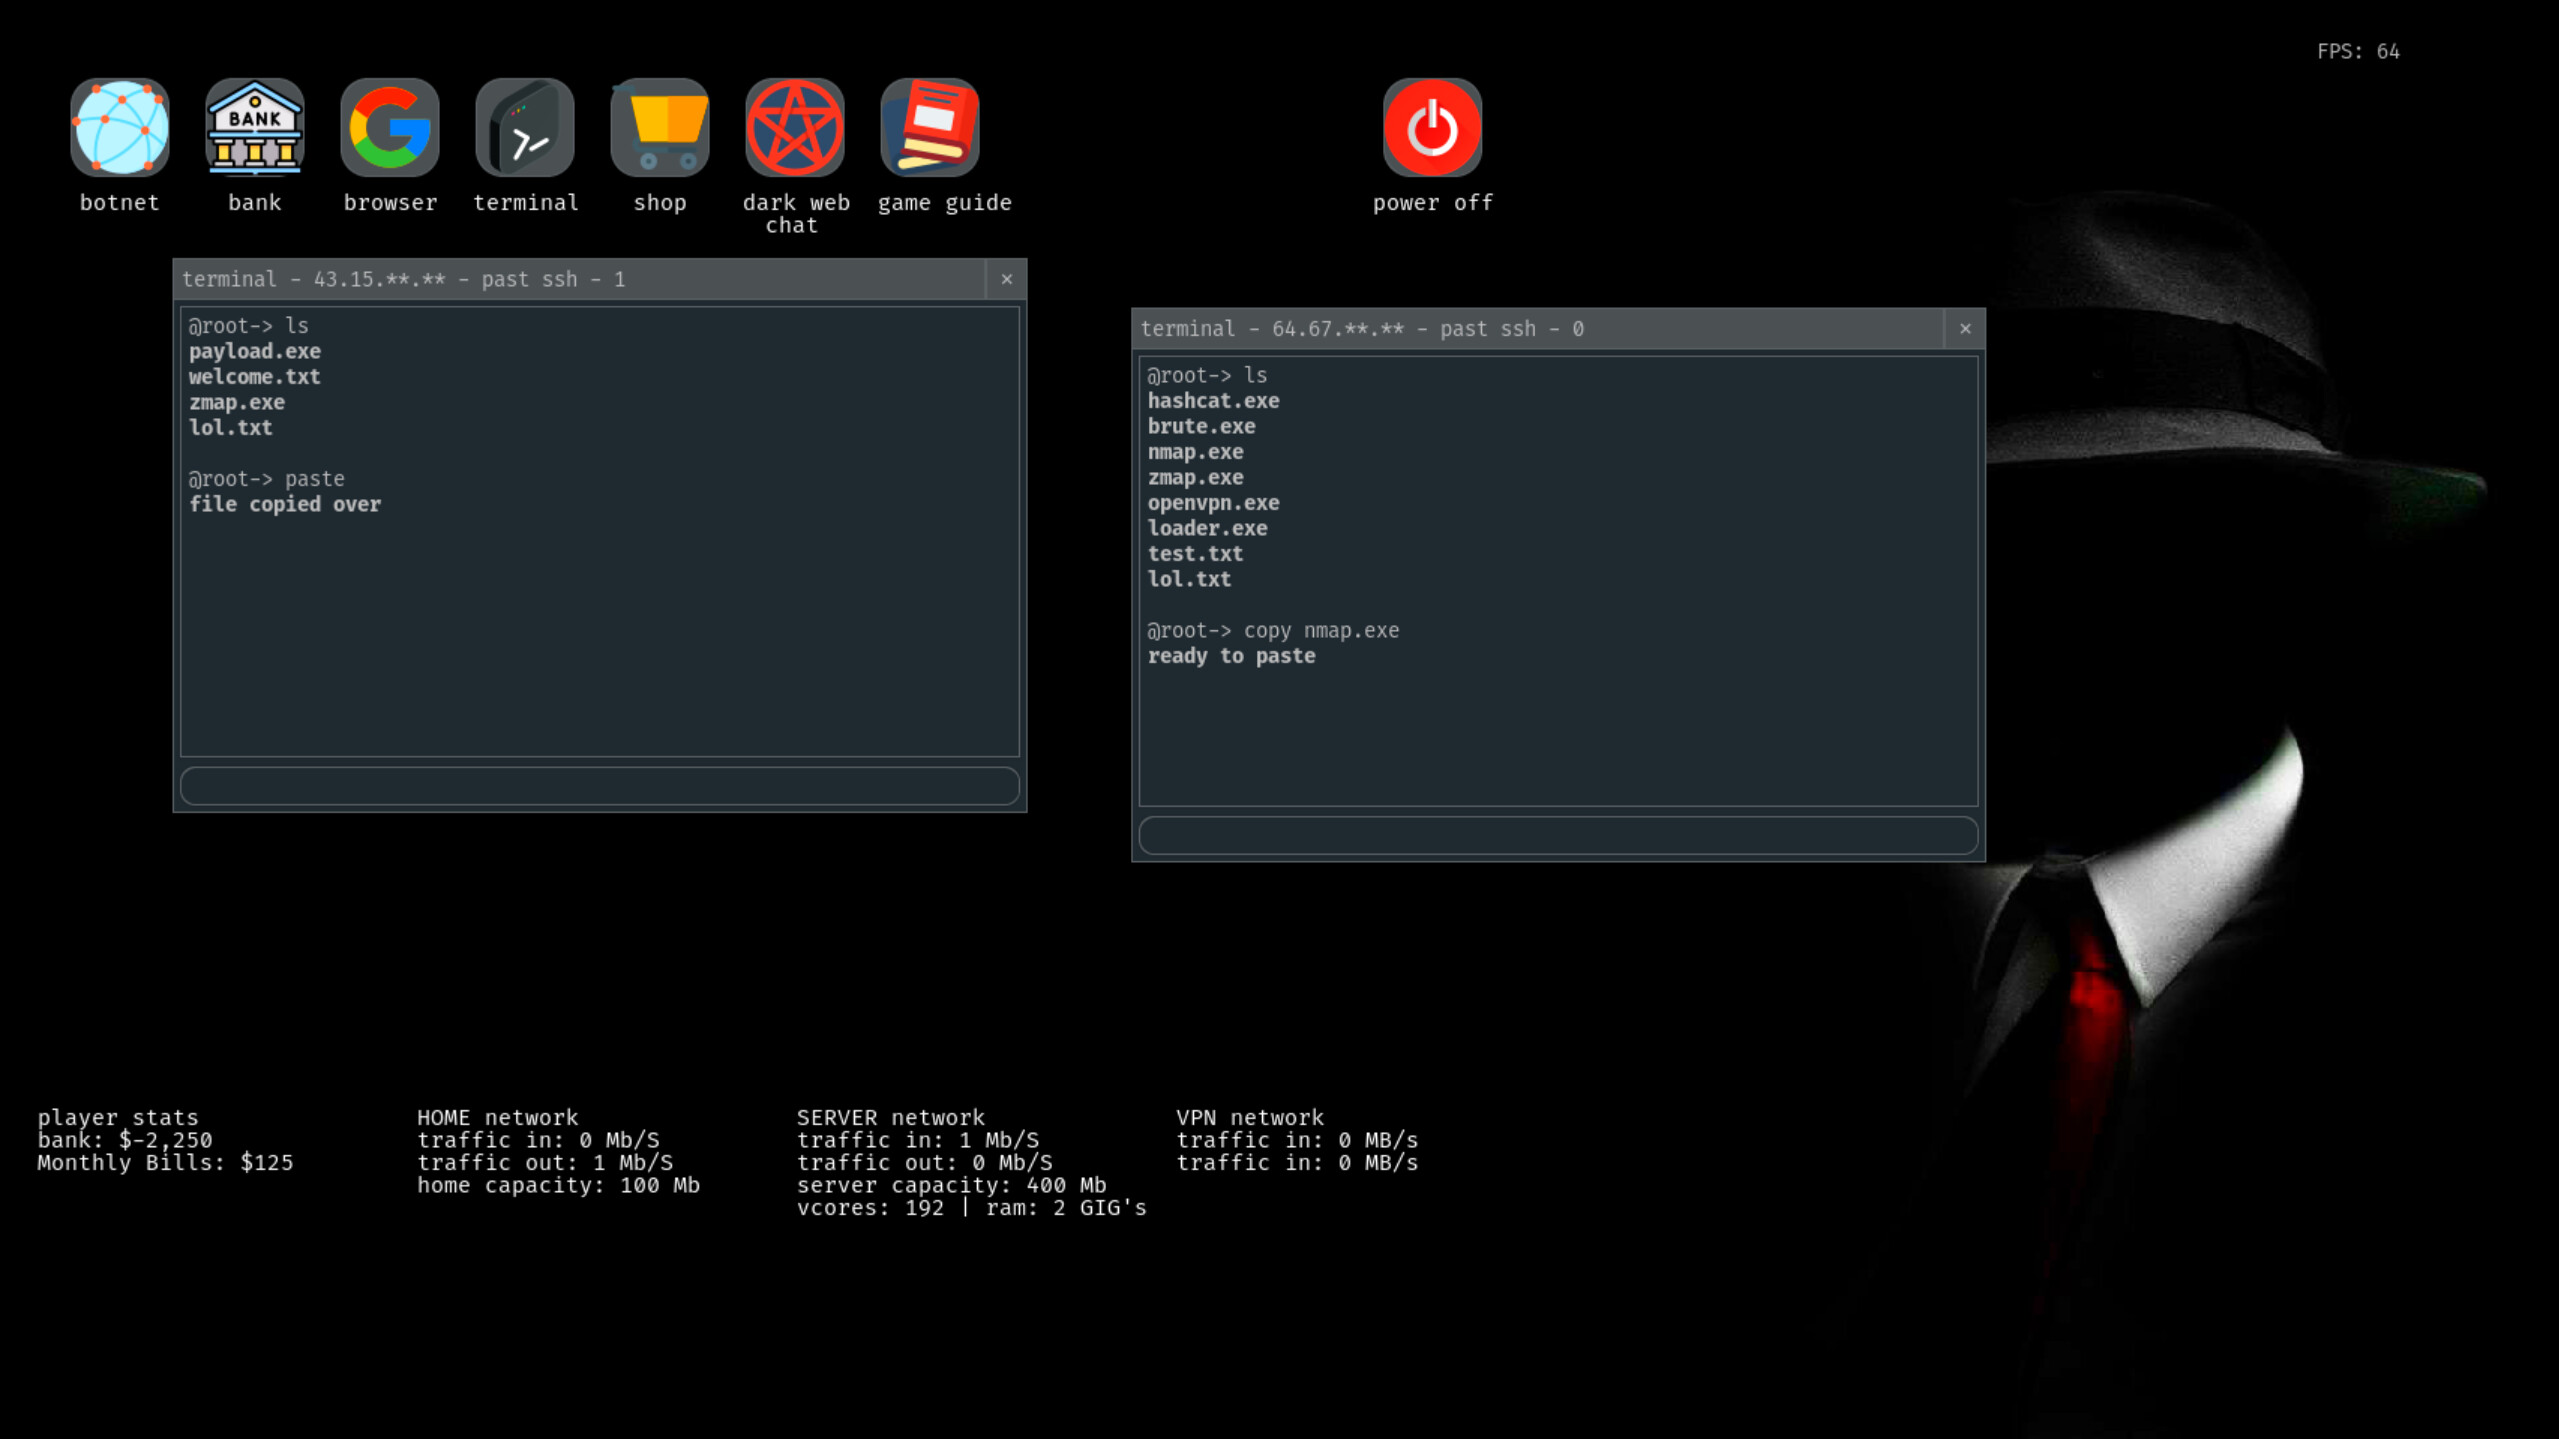Click the command input of the 43.15 terminal
Screen dimensions: 2559x1439
598,786
